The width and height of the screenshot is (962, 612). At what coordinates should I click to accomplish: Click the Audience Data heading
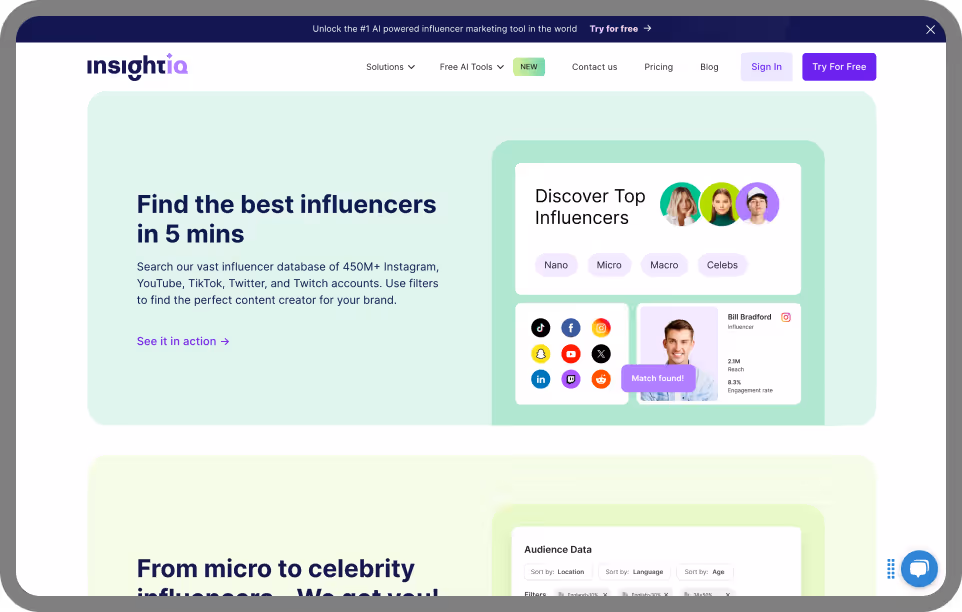click(558, 549)
